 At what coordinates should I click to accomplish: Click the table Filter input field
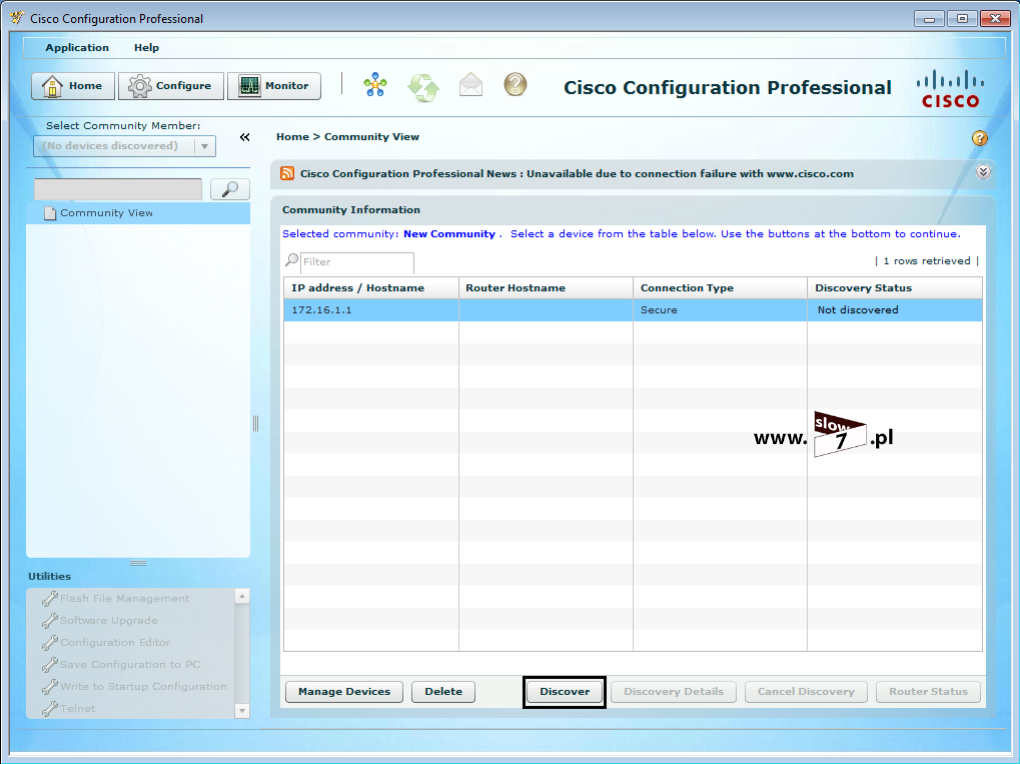pyautogui.click(x=357, y=262)
